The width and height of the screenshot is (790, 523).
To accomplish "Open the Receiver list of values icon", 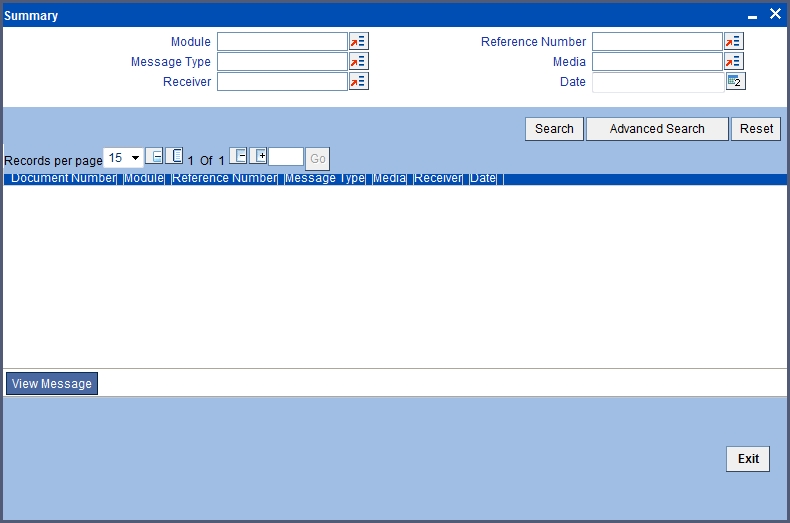I will (359, 82).
